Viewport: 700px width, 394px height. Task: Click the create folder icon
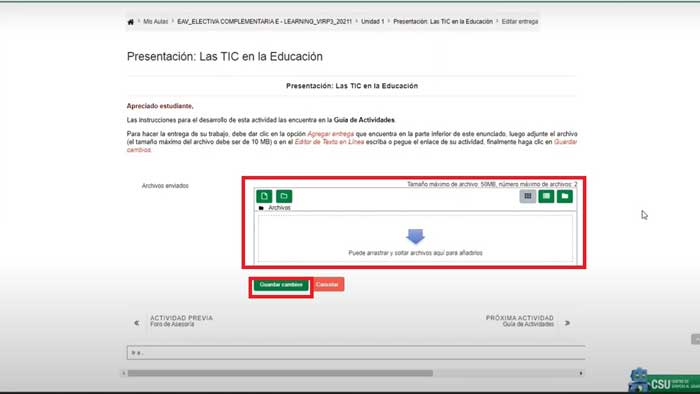pyautogui.click(x=284, y=196)
